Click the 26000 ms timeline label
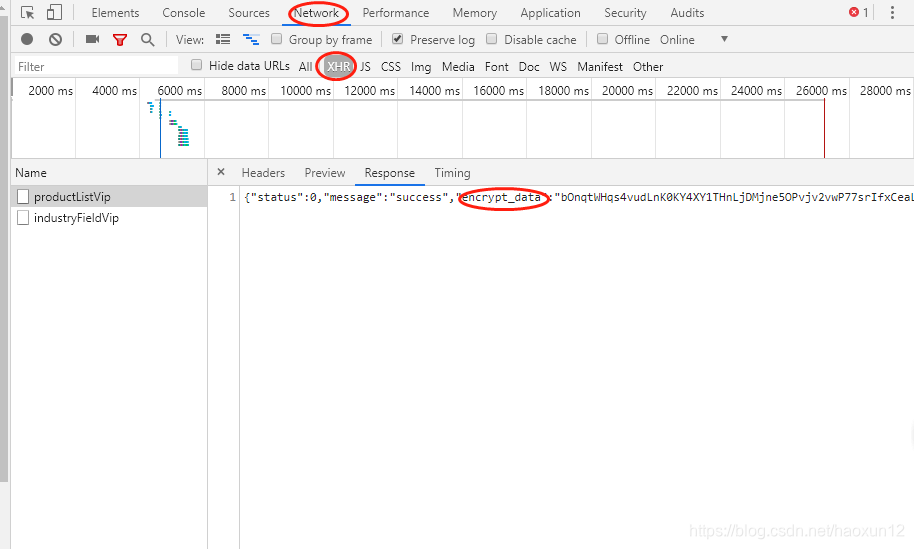The width and height of the screenshot is (914, 549). (821, 91)
